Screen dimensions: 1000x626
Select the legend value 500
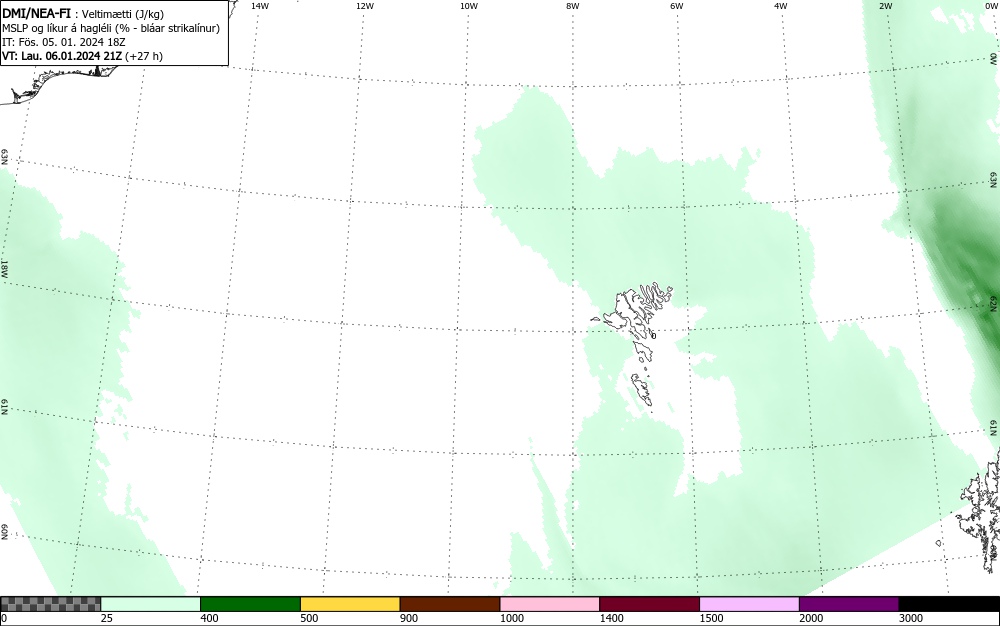[x=309, y=618]
